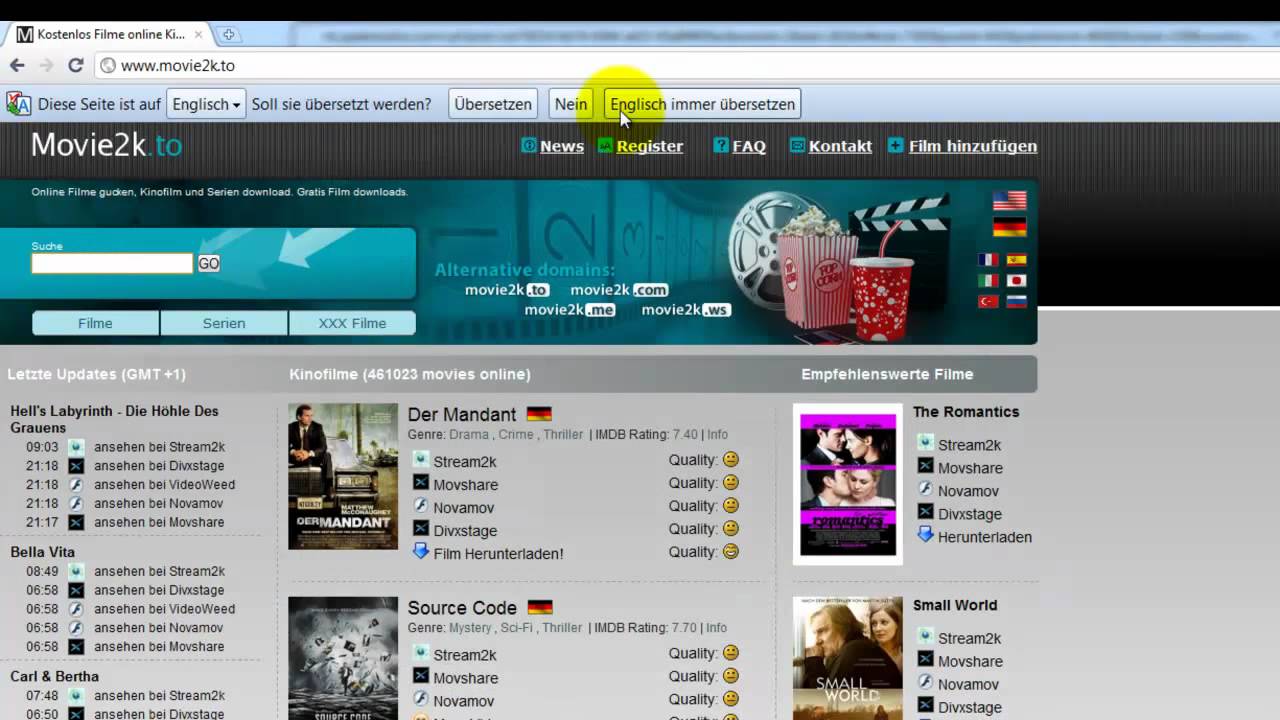The height and width of the screenshot is (720, 1280).
Task: Open the Kontakt link in header
Action: coord(840,146)
